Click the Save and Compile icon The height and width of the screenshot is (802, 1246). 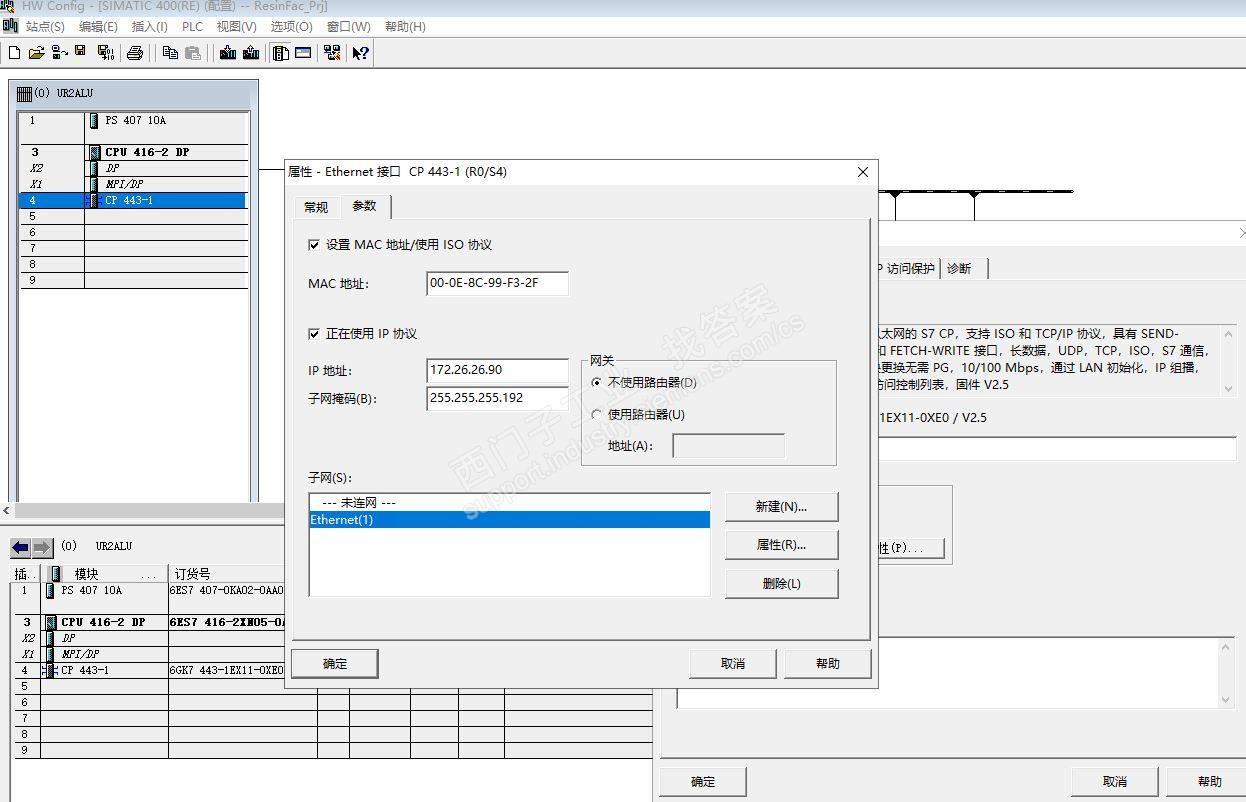click(106, 53)
